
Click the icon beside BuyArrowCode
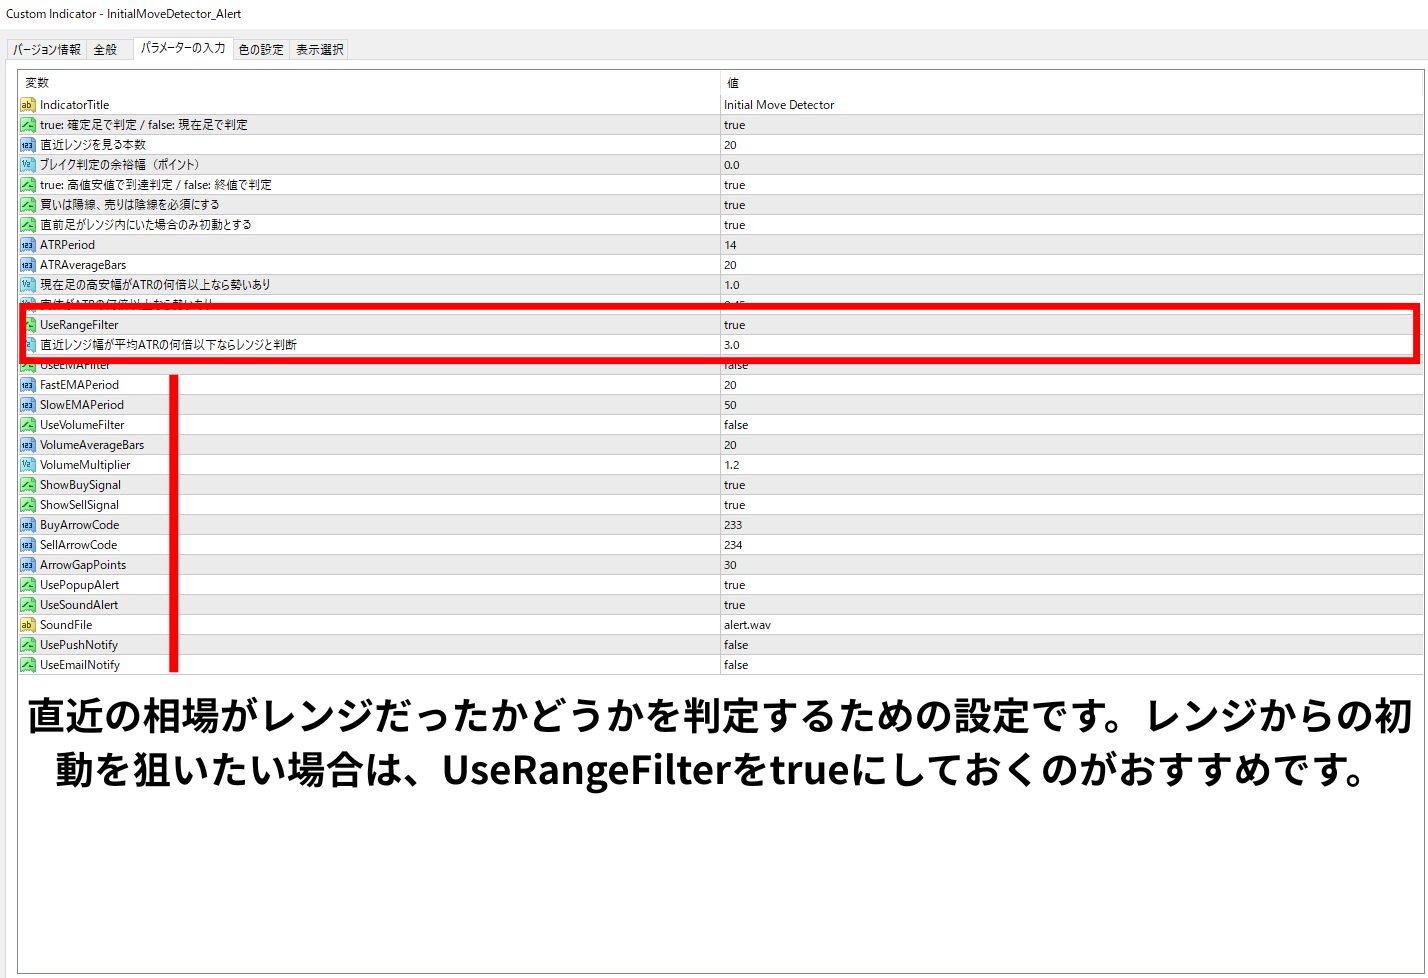(28, 525)
